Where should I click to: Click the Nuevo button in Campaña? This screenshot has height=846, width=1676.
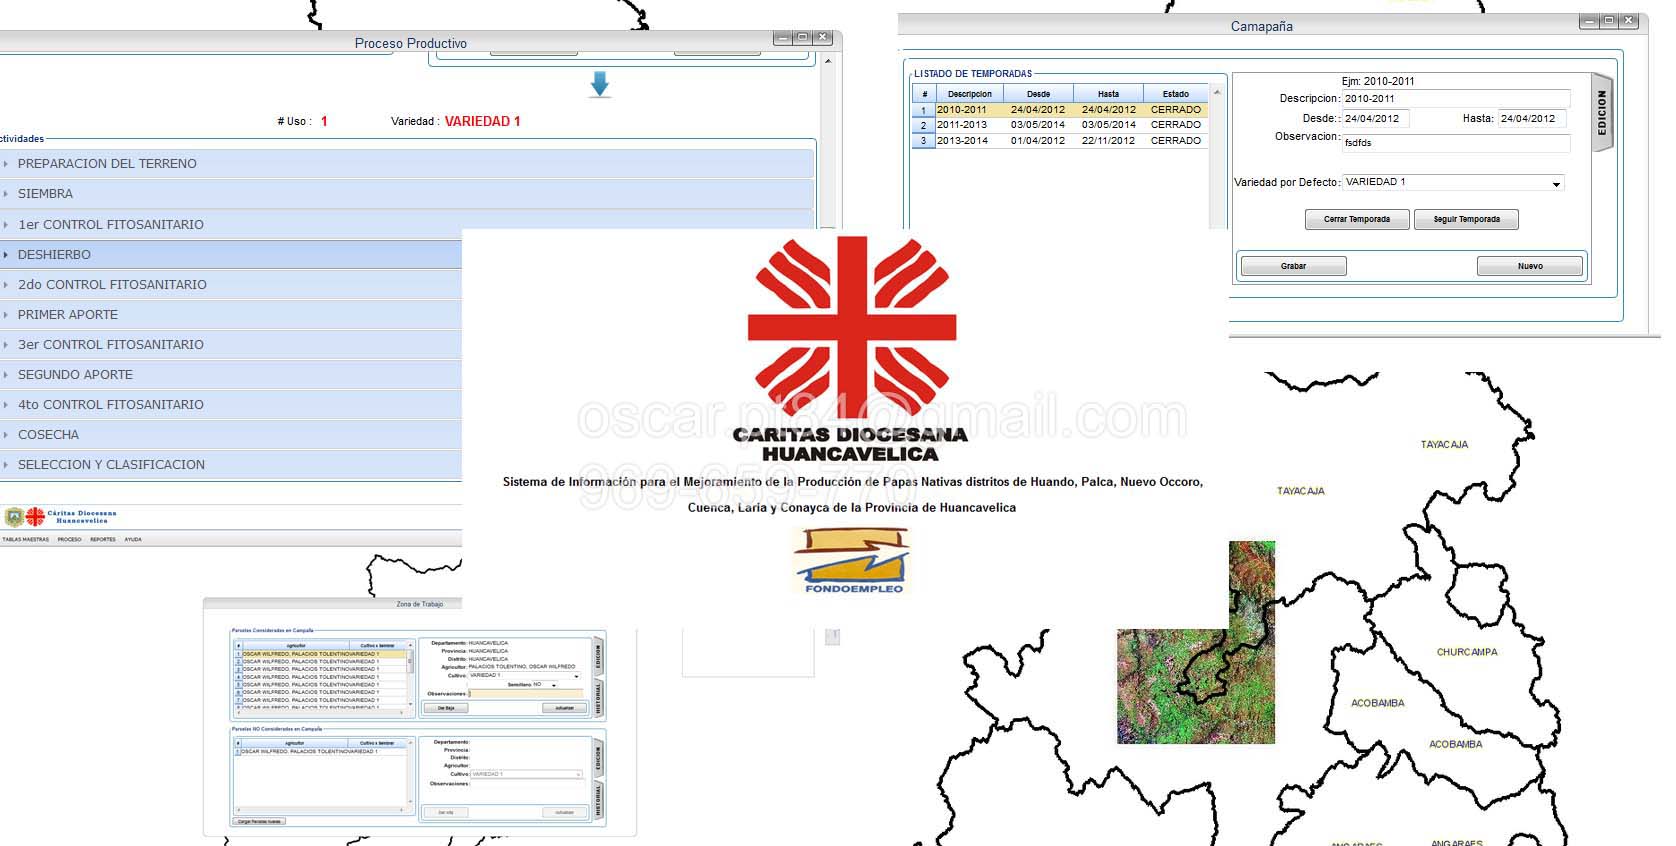(1530, 266)
